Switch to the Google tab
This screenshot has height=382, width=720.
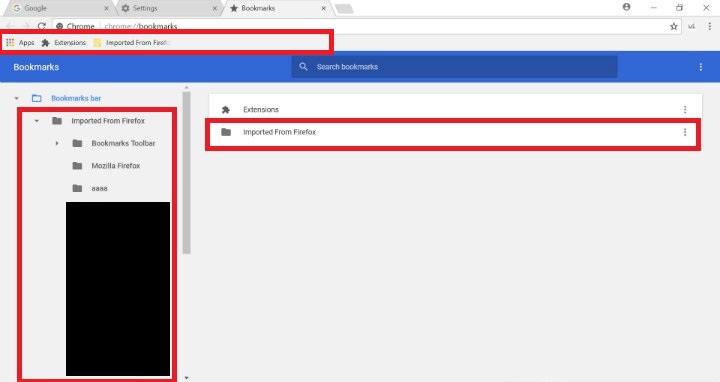(x=60, y=8)
